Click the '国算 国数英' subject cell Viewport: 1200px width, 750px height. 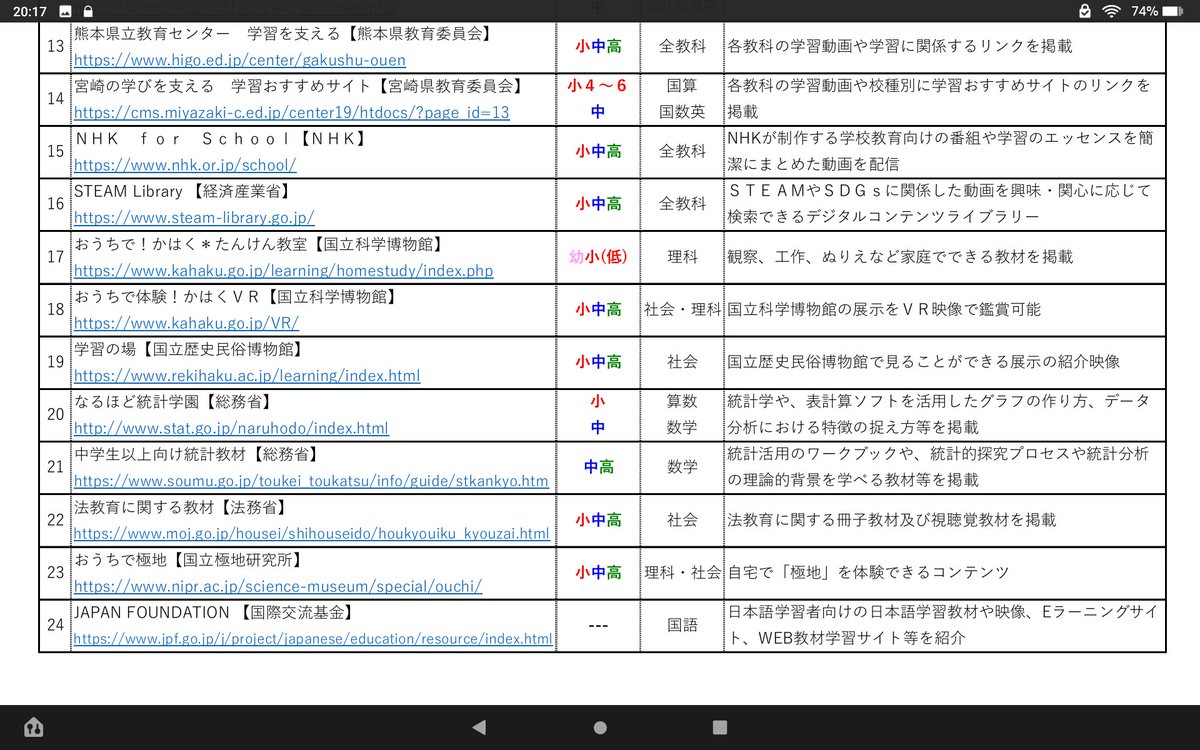(682, 99)
